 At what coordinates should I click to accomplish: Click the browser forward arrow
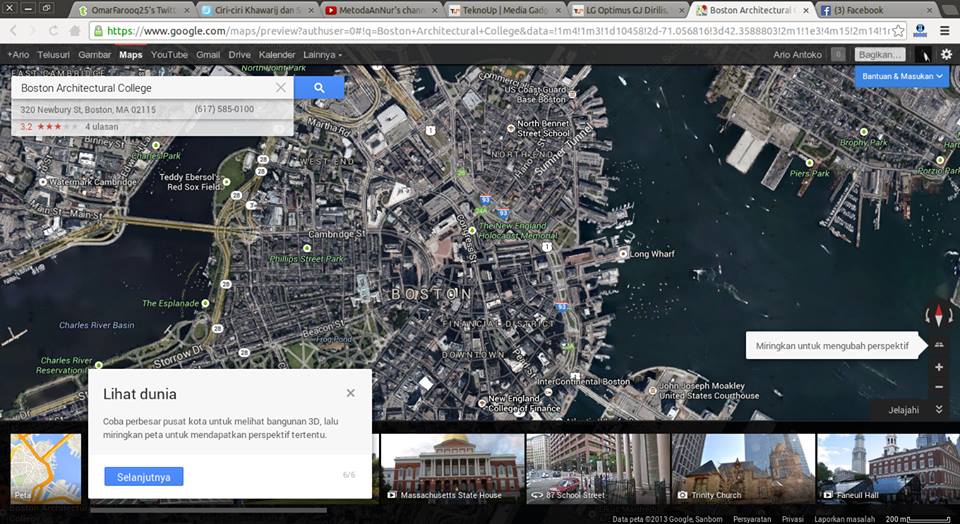(x=33, y=31)
